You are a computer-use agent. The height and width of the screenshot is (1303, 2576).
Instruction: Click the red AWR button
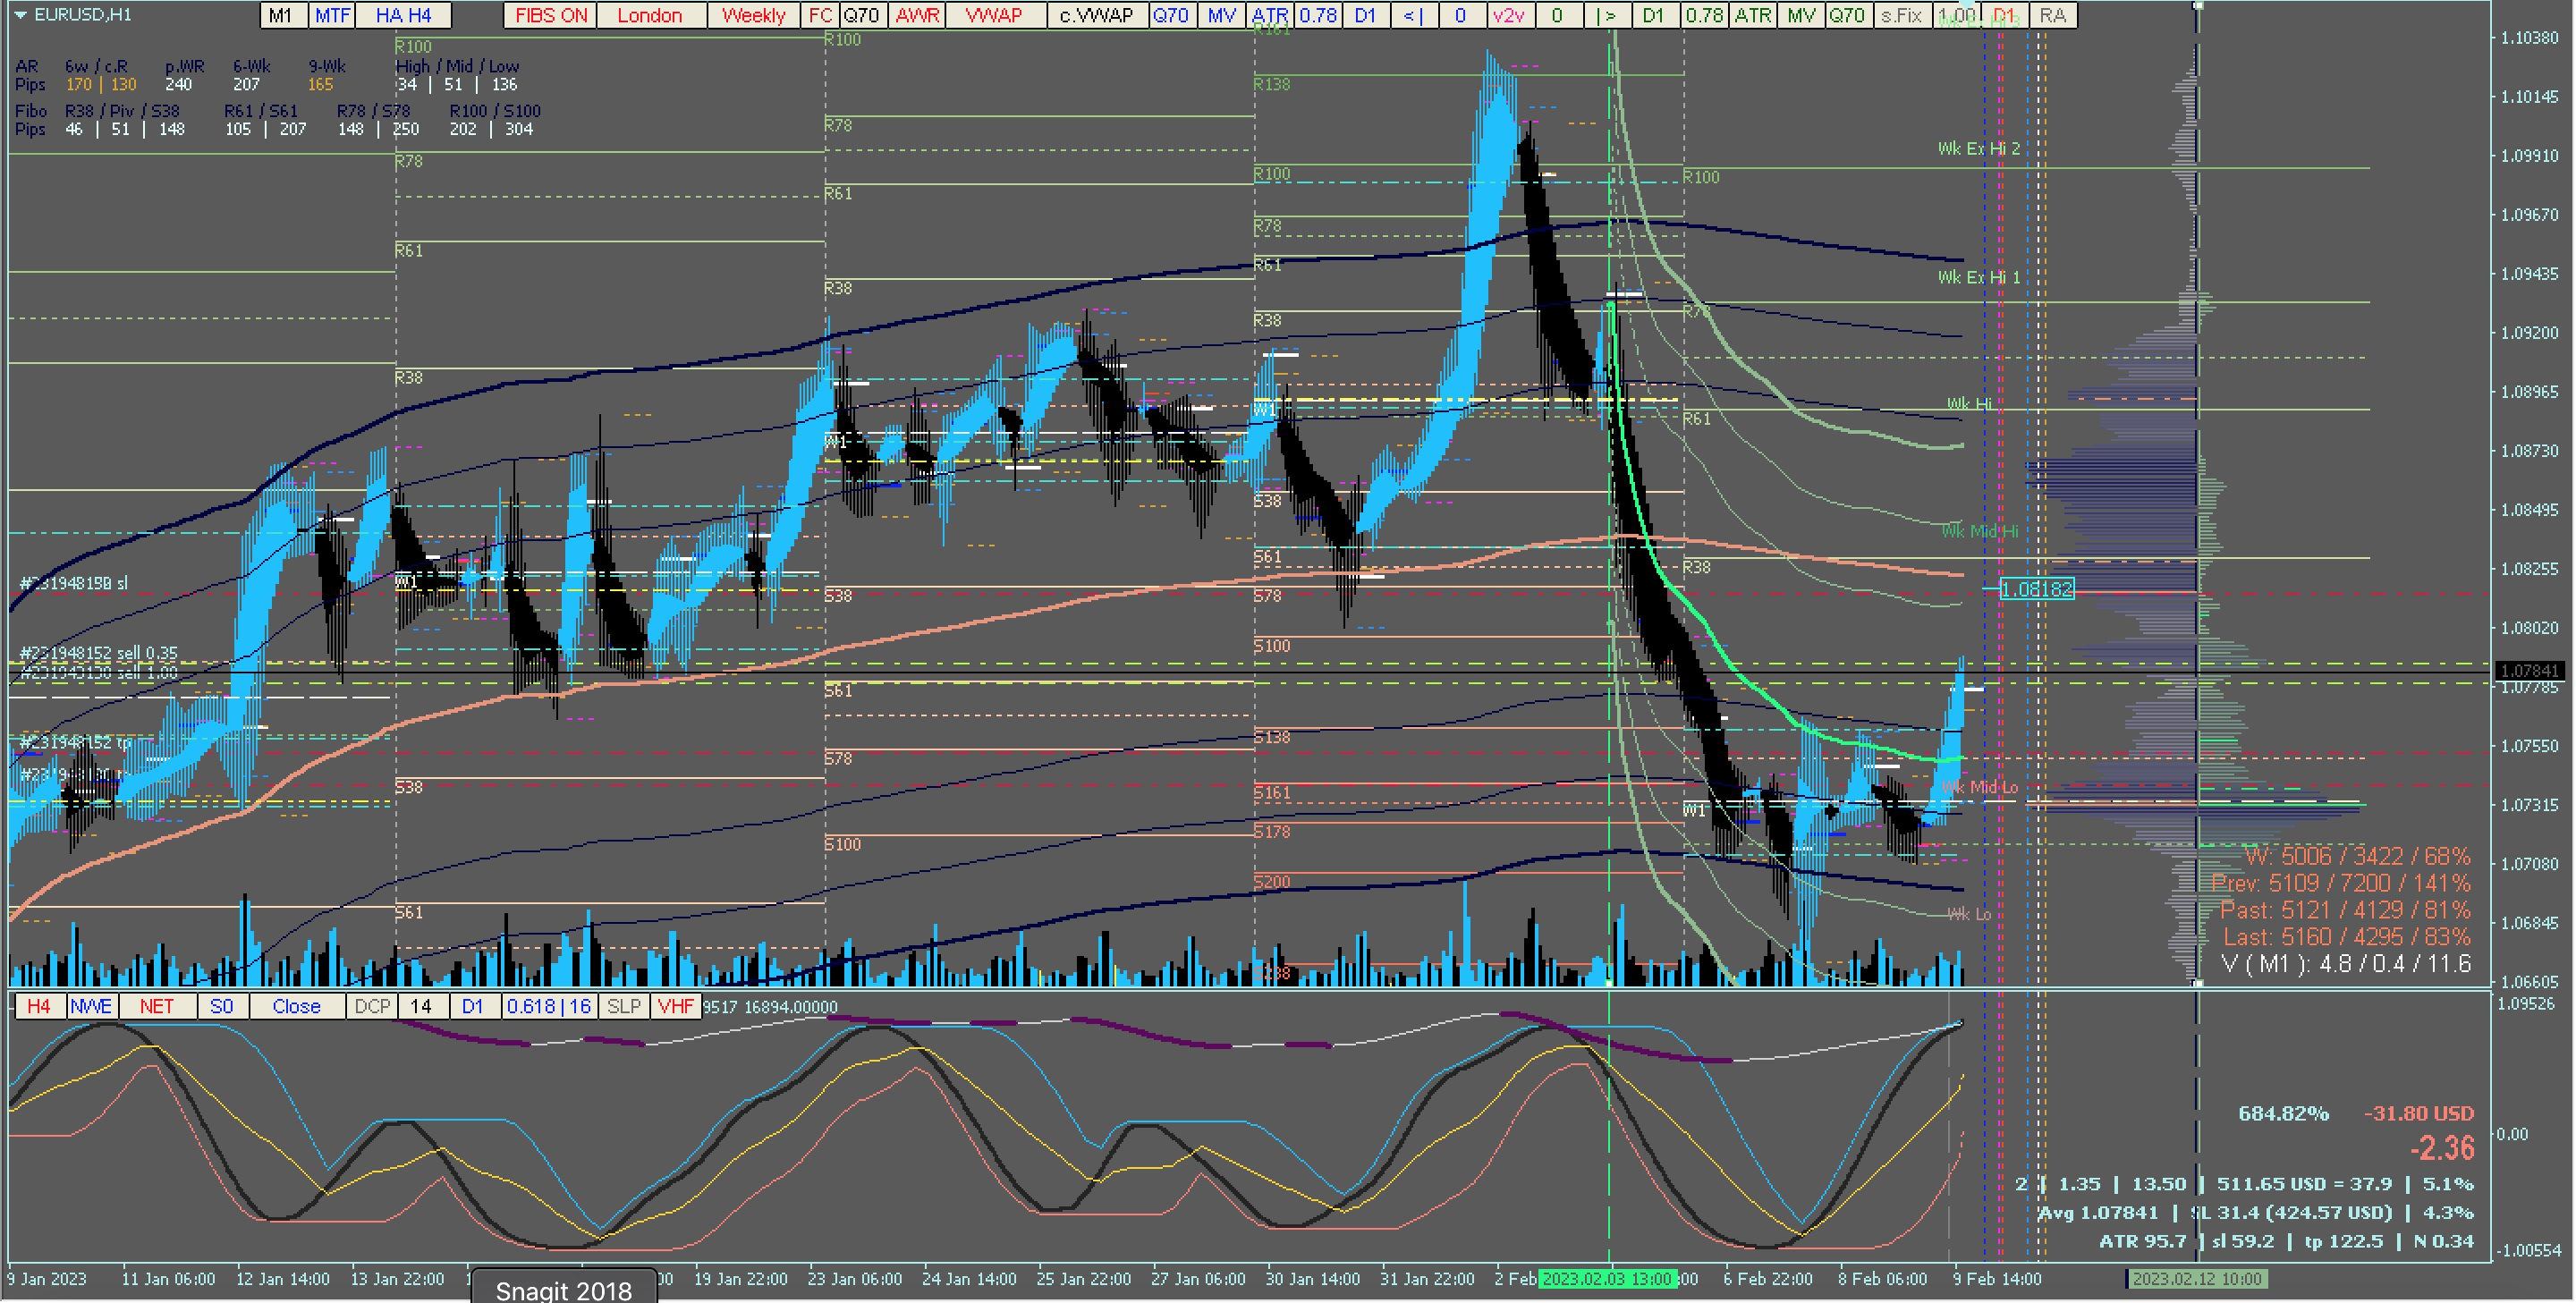tap(917, 15)
